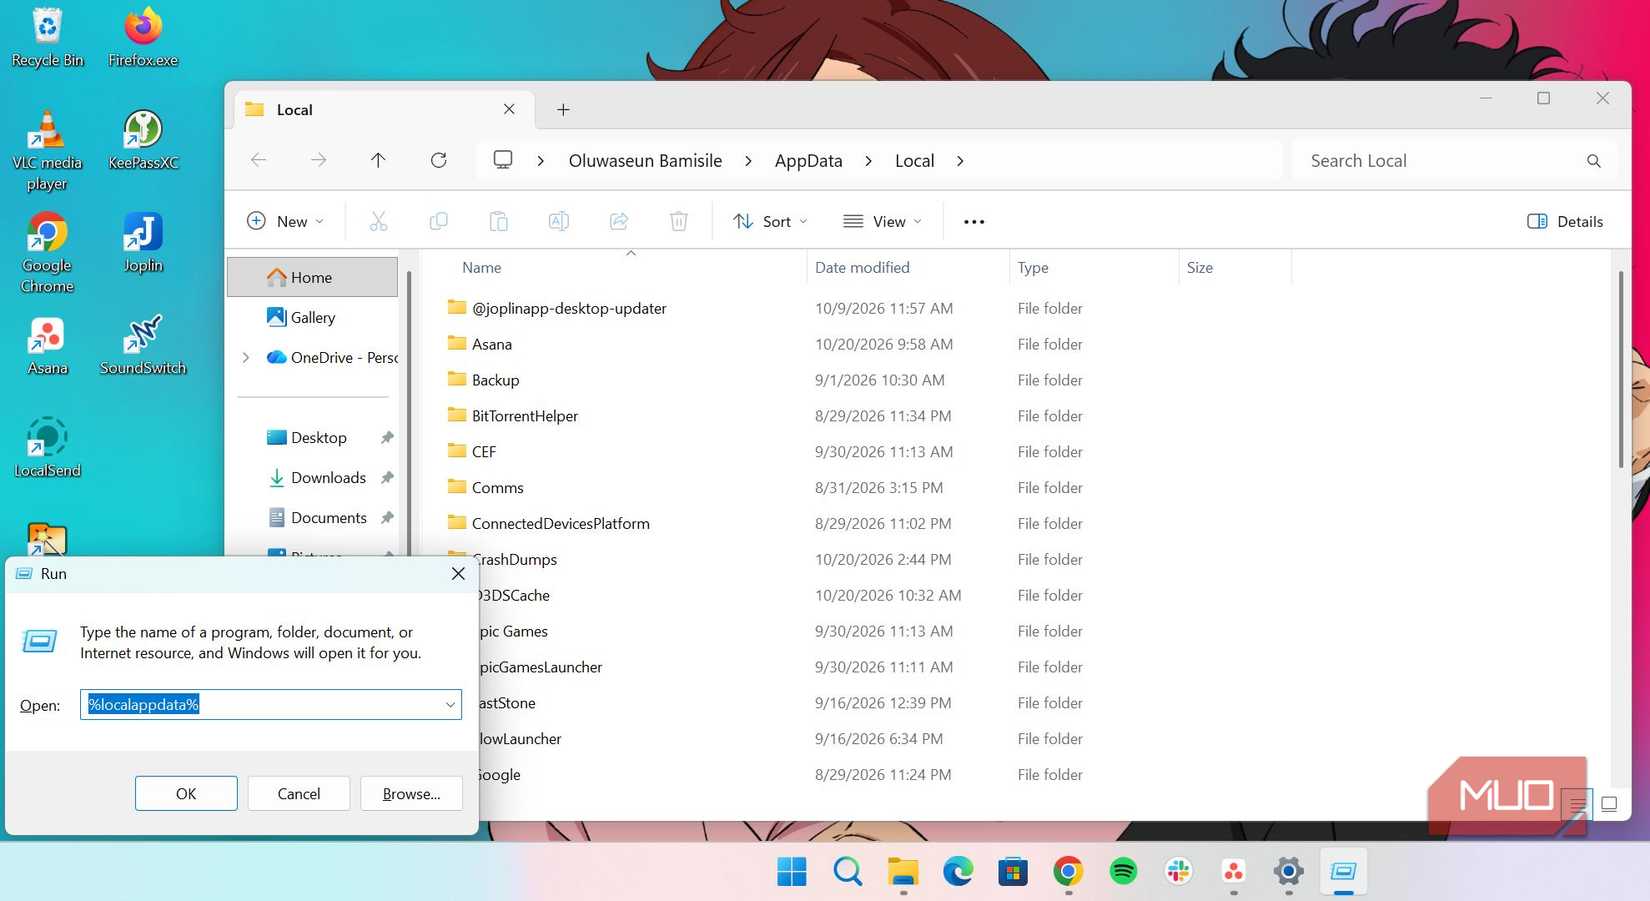1650x901 pixels.
Task: Click OK in the Run dialog
Action: click(x=186, y=793)
